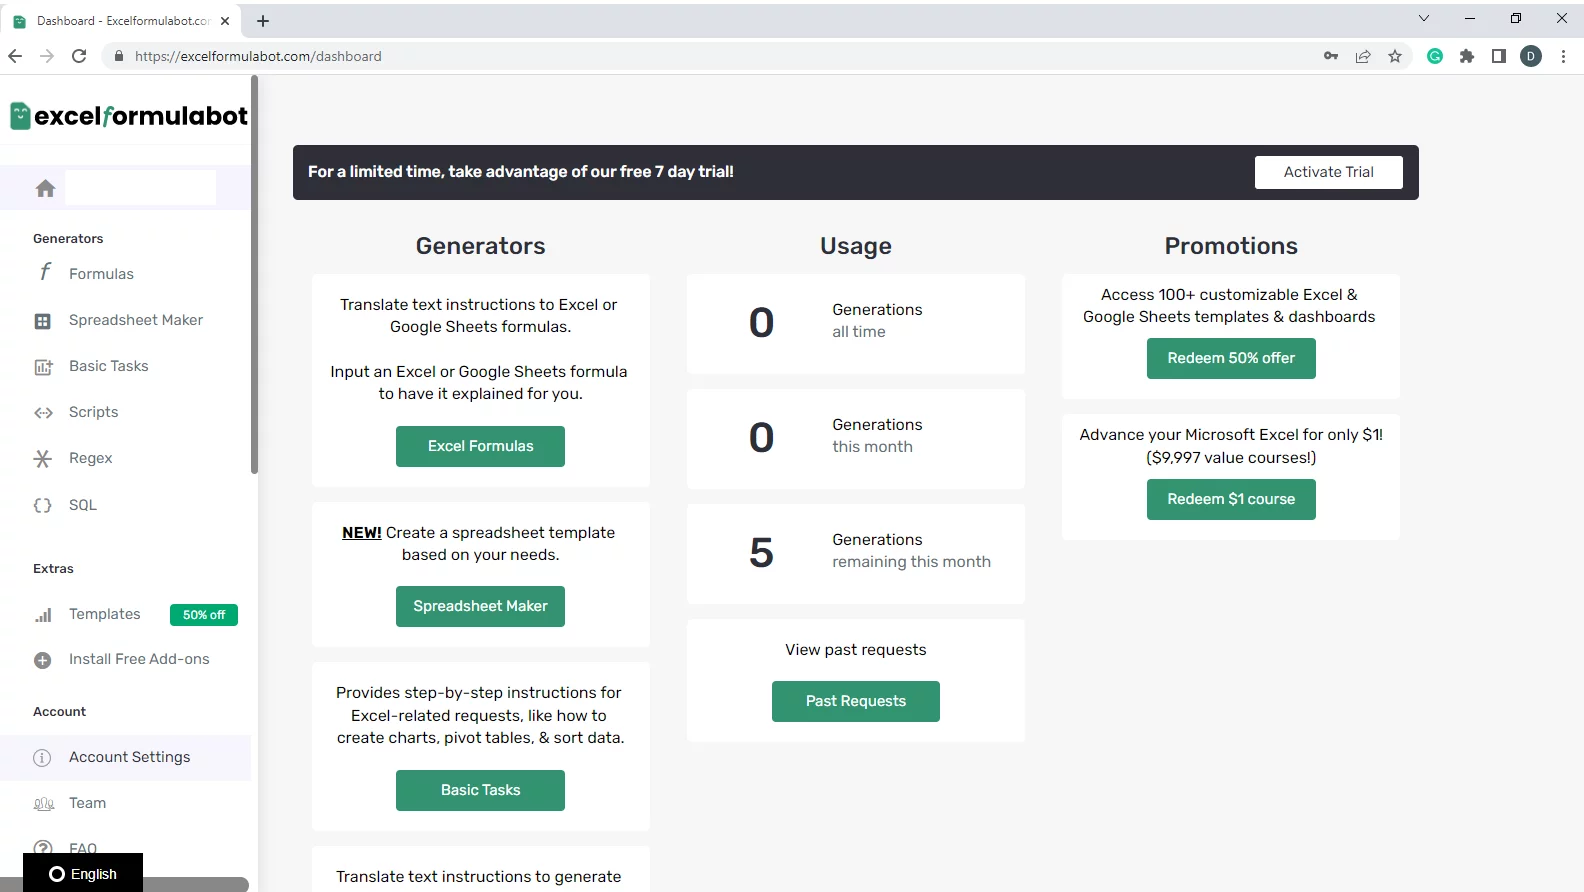
Task: Expand the Chrome three-dot menu
Action: click(1563, 57)
